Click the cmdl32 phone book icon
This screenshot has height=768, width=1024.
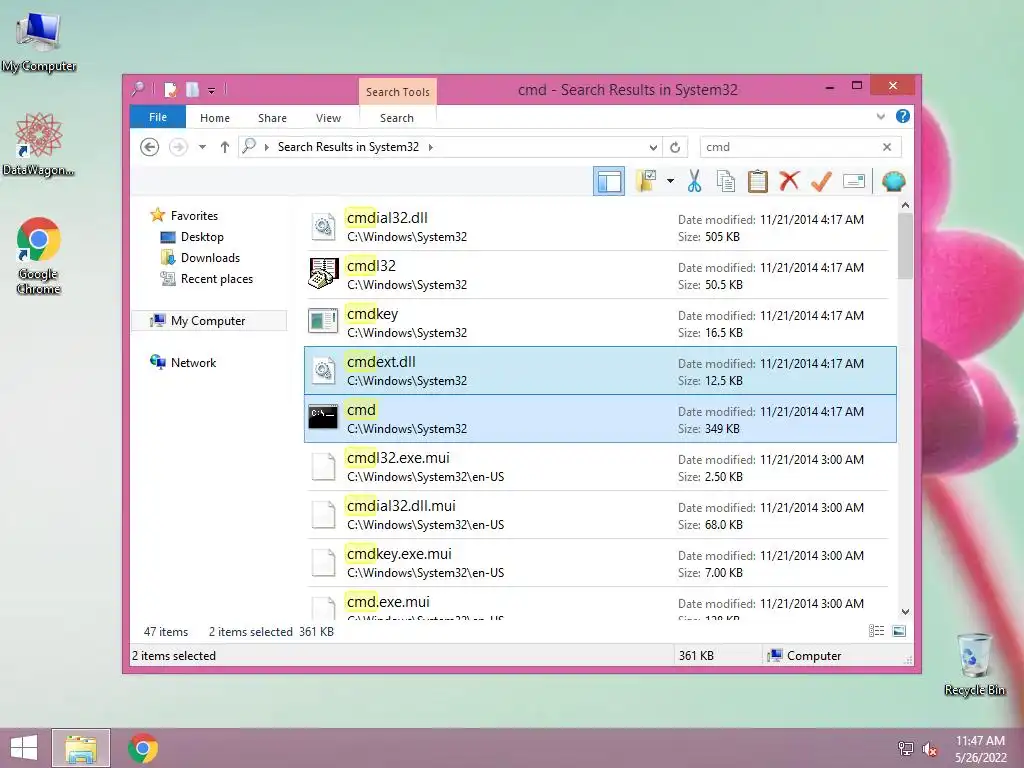coord(323,273)
